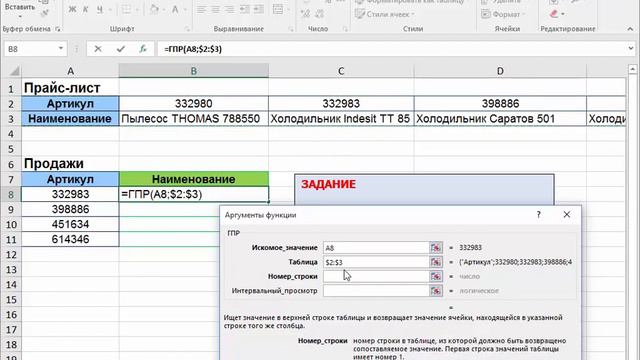The width and height of the screenshot is (640, 360).
Task: Select cell 'Холодильник Indesit TT 85'
Action: [341, 119]
